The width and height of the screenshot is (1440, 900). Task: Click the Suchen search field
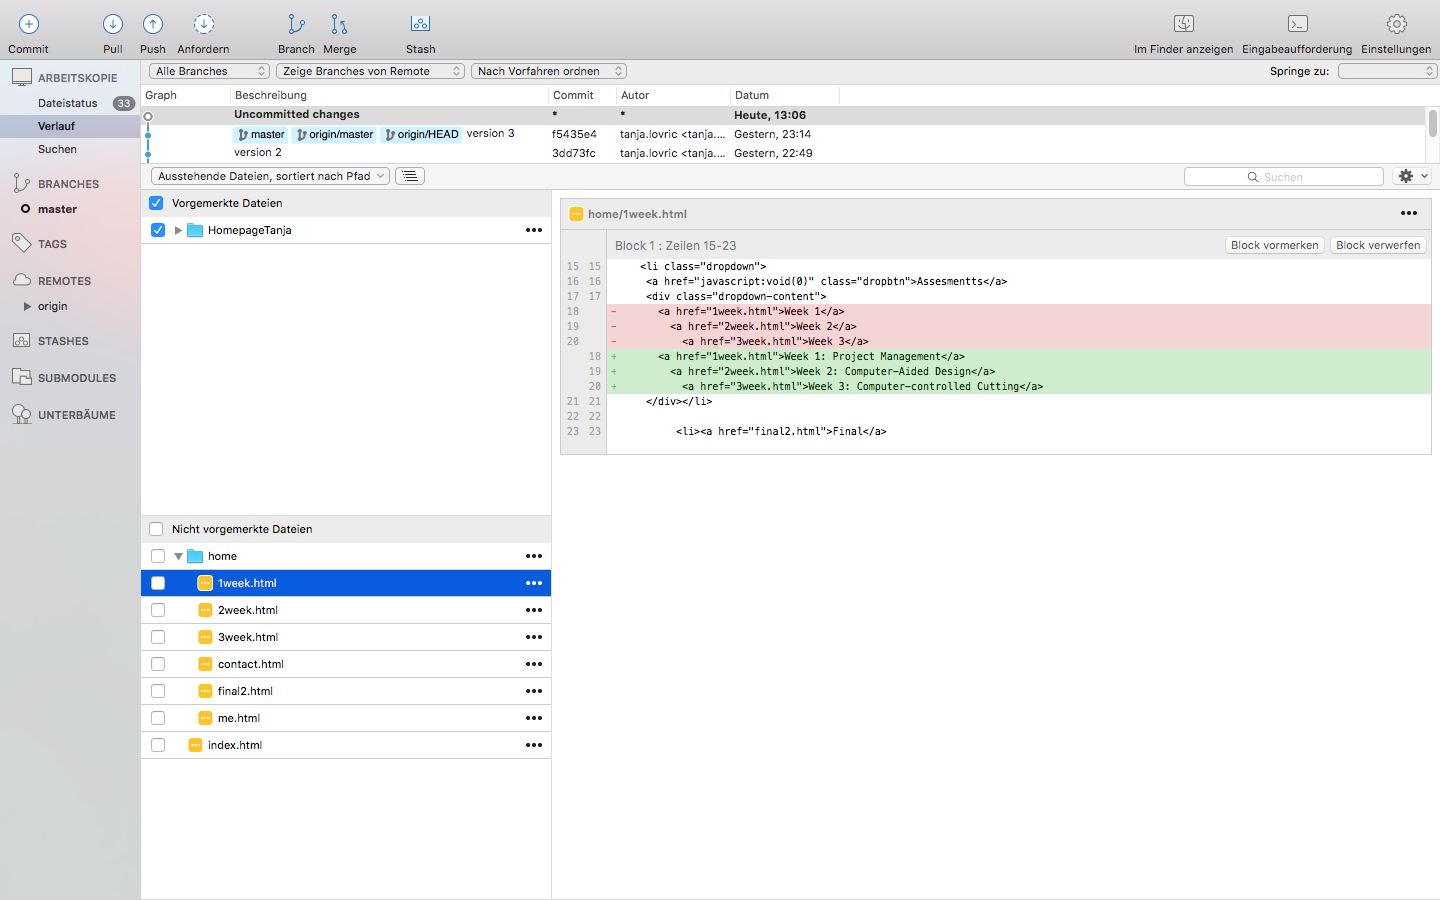pos(1284,176)
